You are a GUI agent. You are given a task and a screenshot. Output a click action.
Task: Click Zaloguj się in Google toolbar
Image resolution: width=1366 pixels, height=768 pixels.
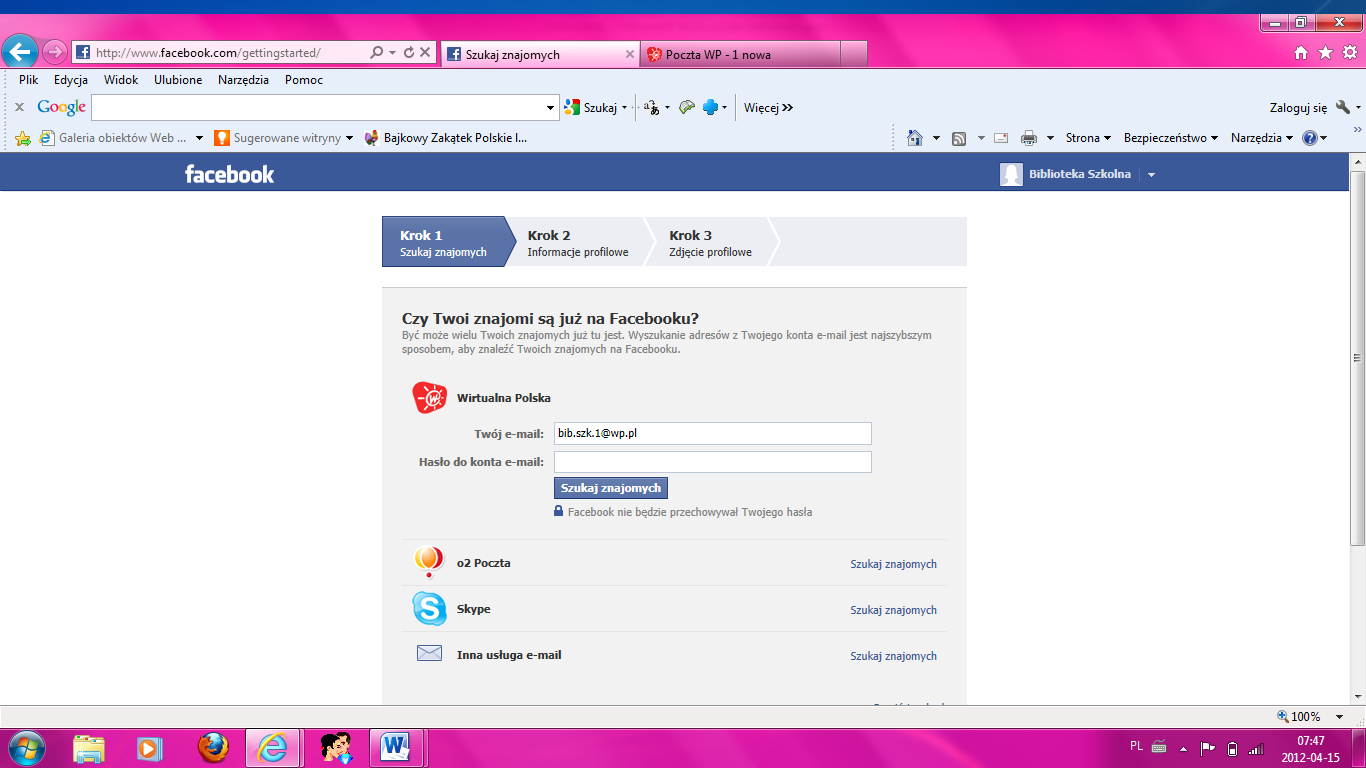click(1298, 107)
